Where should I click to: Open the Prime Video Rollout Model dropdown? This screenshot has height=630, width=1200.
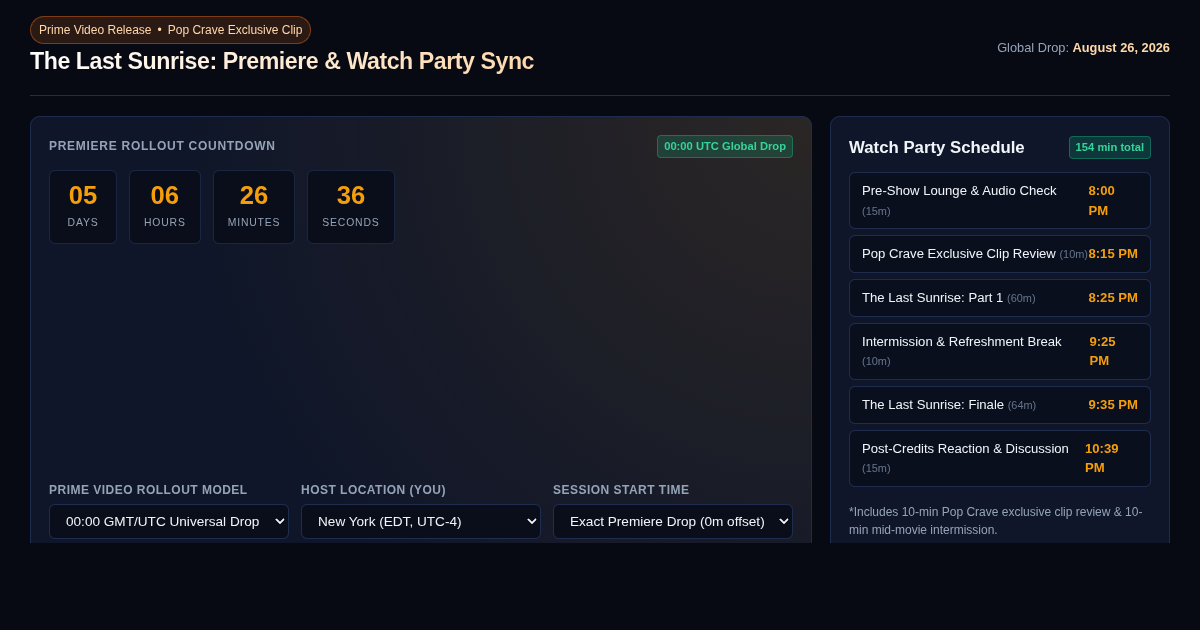(x=169, y=521)
